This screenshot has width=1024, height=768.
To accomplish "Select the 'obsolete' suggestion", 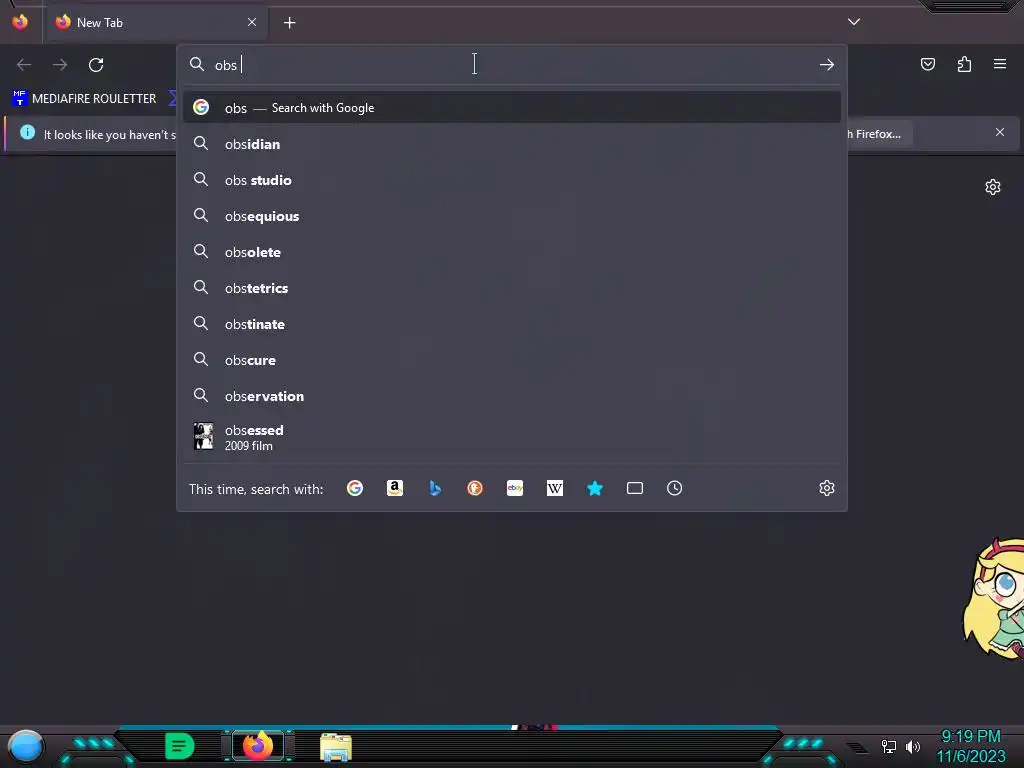I will tap(512, 252).
